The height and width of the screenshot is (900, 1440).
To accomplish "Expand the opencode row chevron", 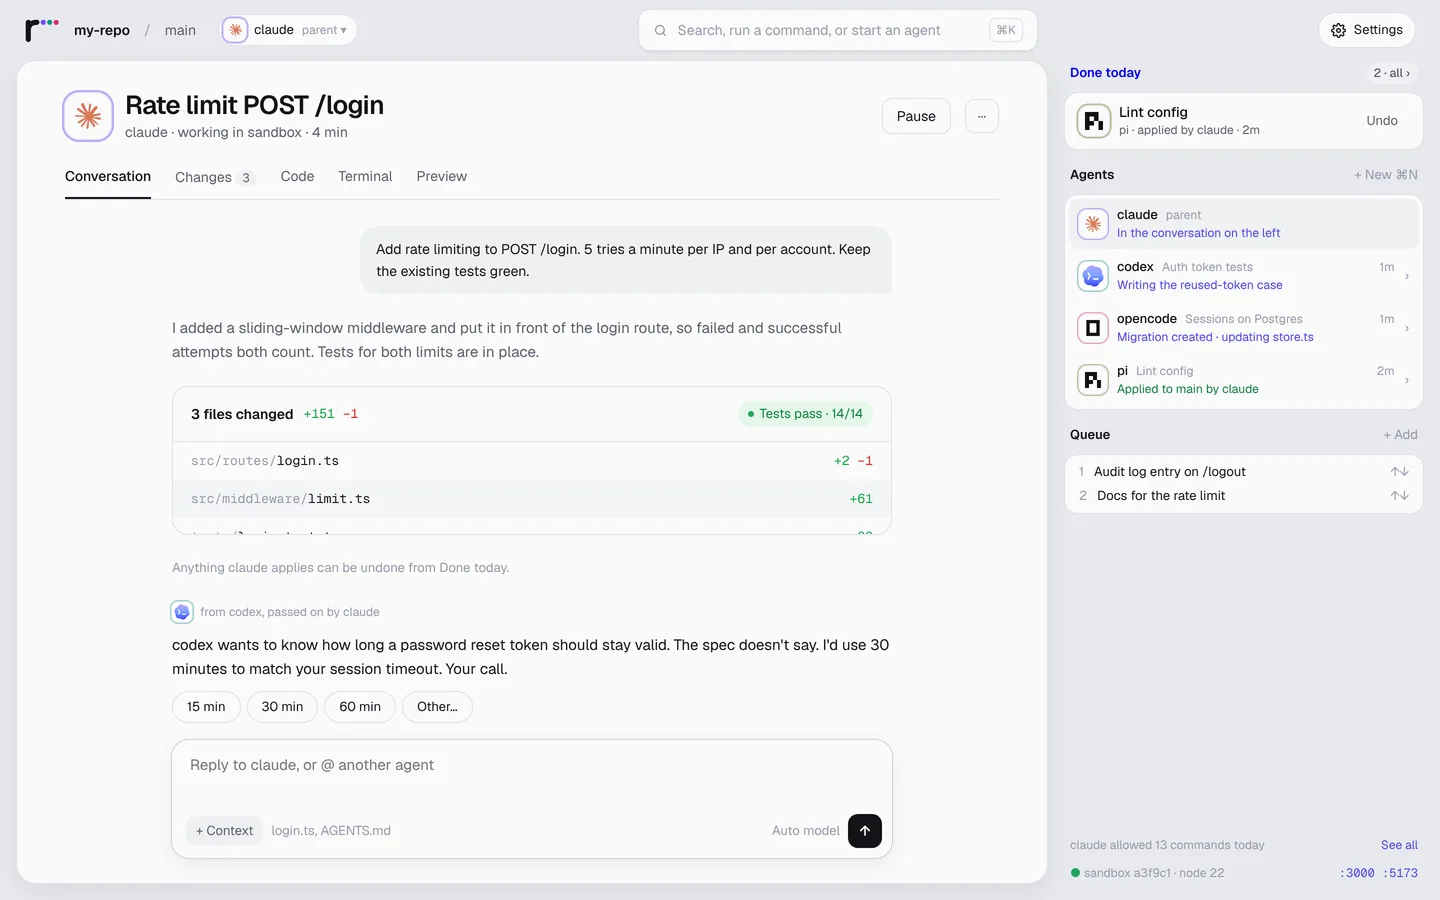I will tap(1407, 329).
